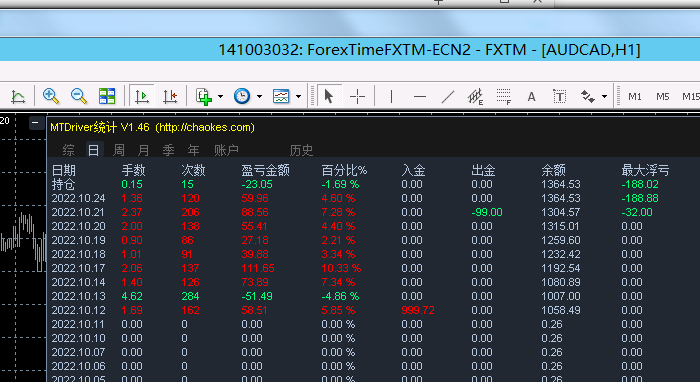Image resolution: width=700 pixels, height=382 pixels.
Task: Click the 次数 column header
Action: (193, 170)
